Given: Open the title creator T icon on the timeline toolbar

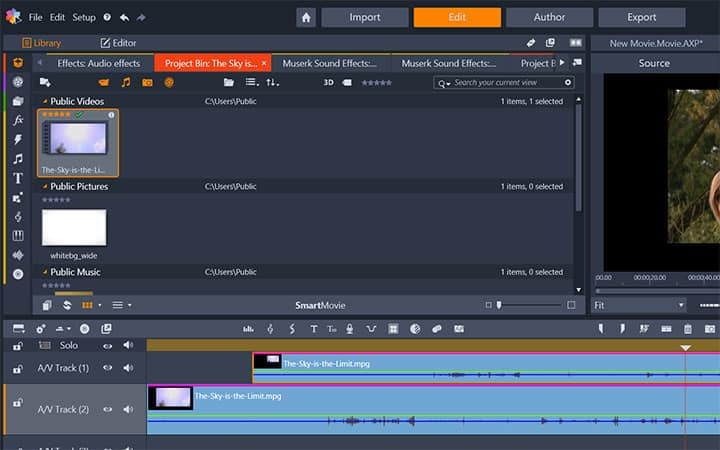Looking at the screenshot, I should 314,329.
